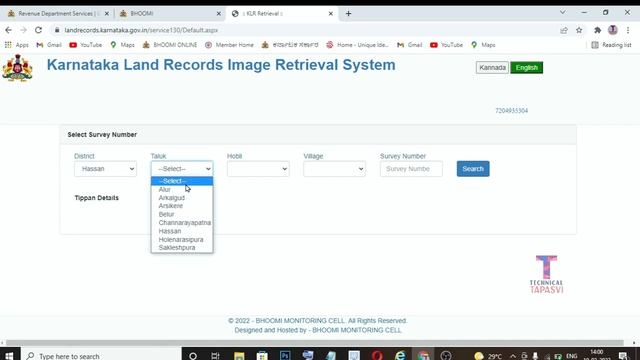Click the Karnataka Land Records Image Retrieval System heading
Viewport: 640px width, 360px height.
pos(221,65)
